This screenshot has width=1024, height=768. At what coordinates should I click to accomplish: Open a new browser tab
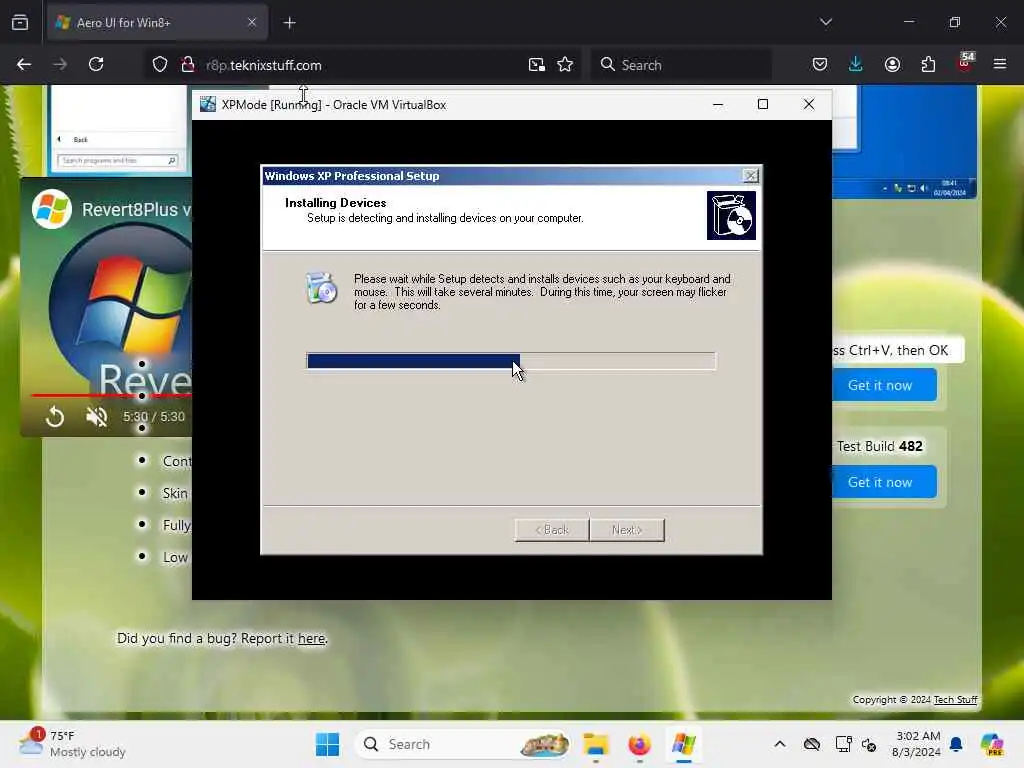point(289,23)
